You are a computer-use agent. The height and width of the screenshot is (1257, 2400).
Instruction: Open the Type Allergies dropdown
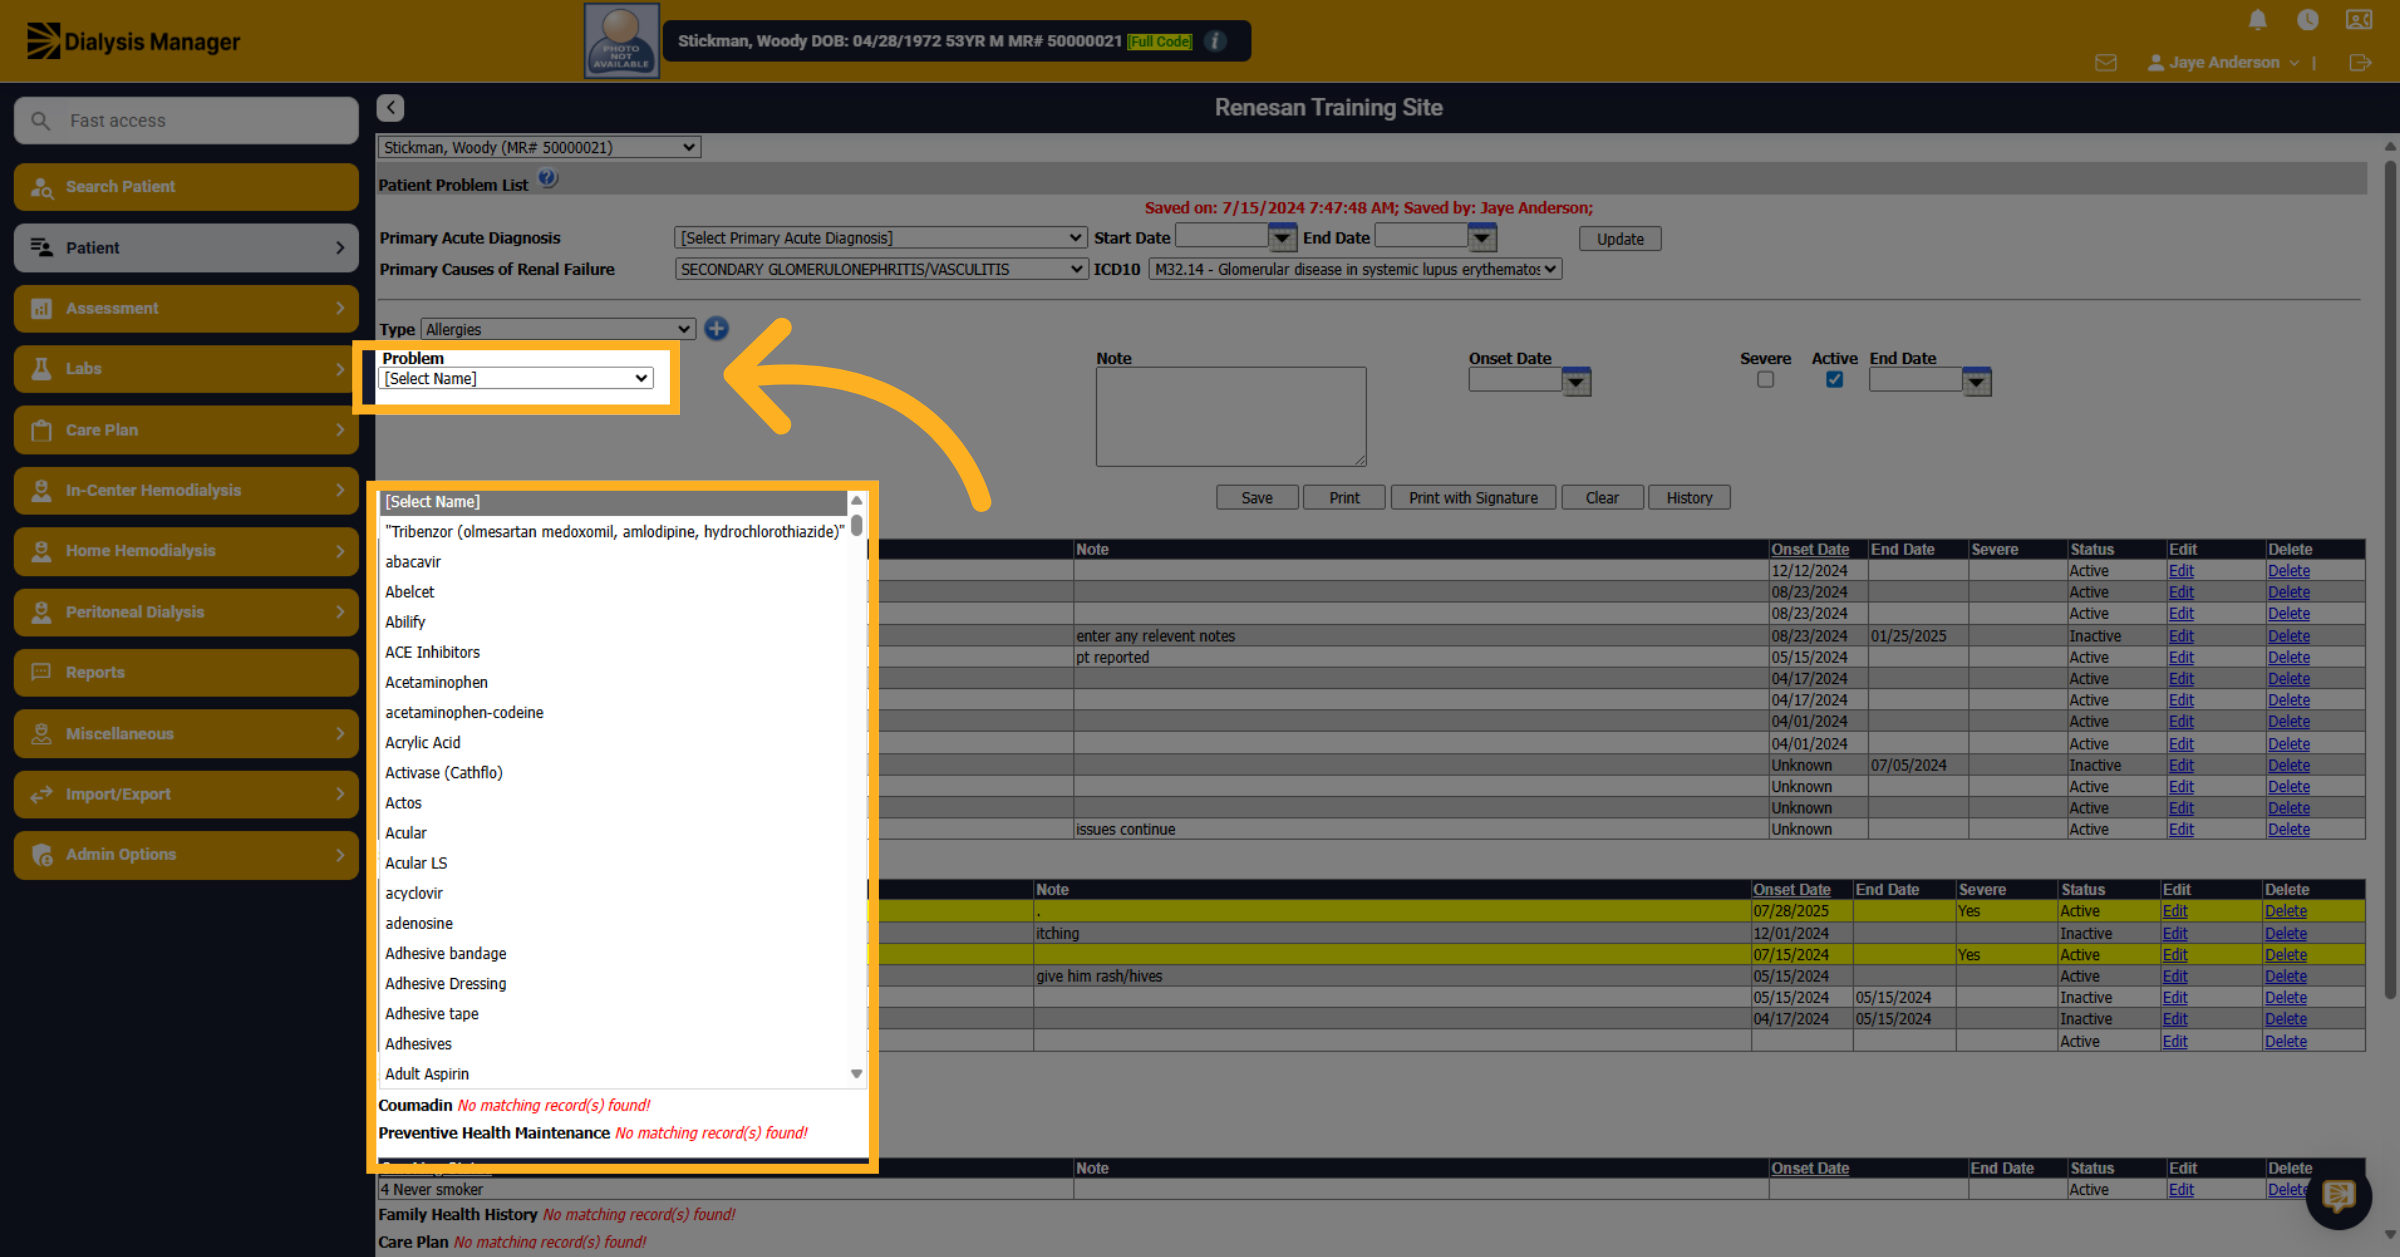[558, 329]
